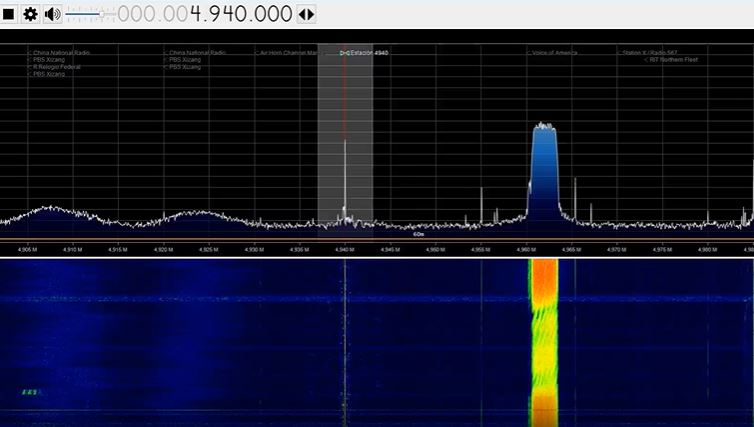
Task: Select the Estación 4940 station label
Action: pyautogui.click(x=364, y=53)
